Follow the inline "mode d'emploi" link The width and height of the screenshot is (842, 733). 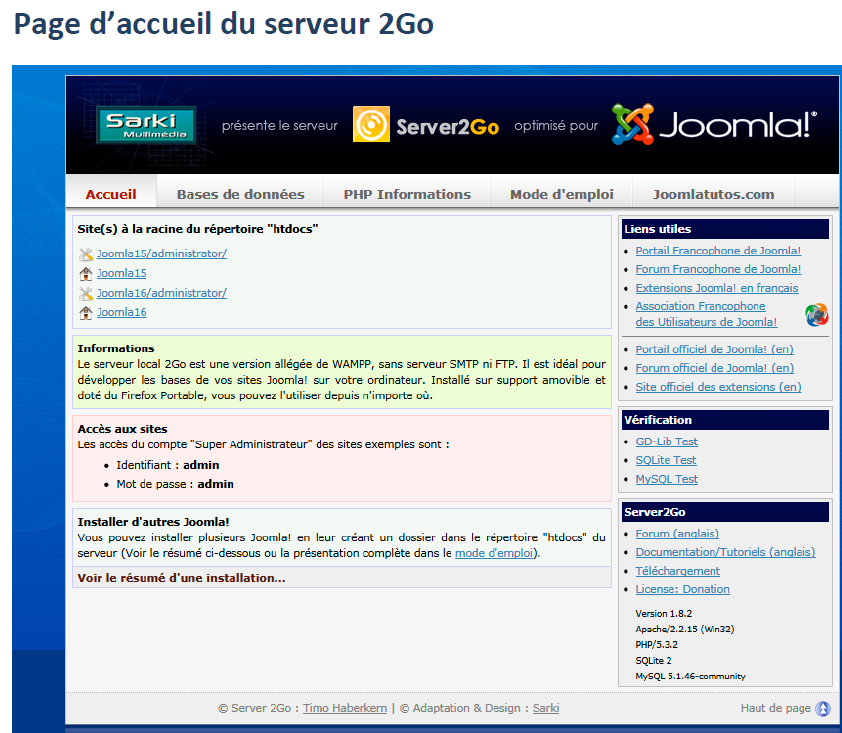495,553
